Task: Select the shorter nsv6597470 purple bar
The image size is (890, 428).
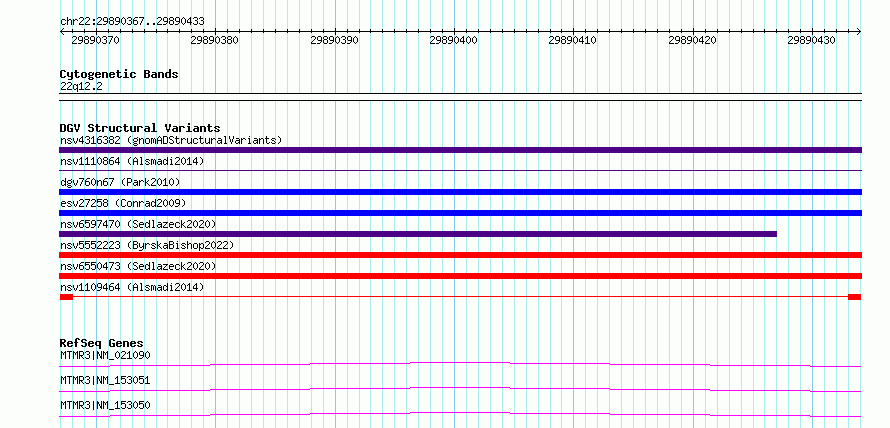Action: click(418, 234)
